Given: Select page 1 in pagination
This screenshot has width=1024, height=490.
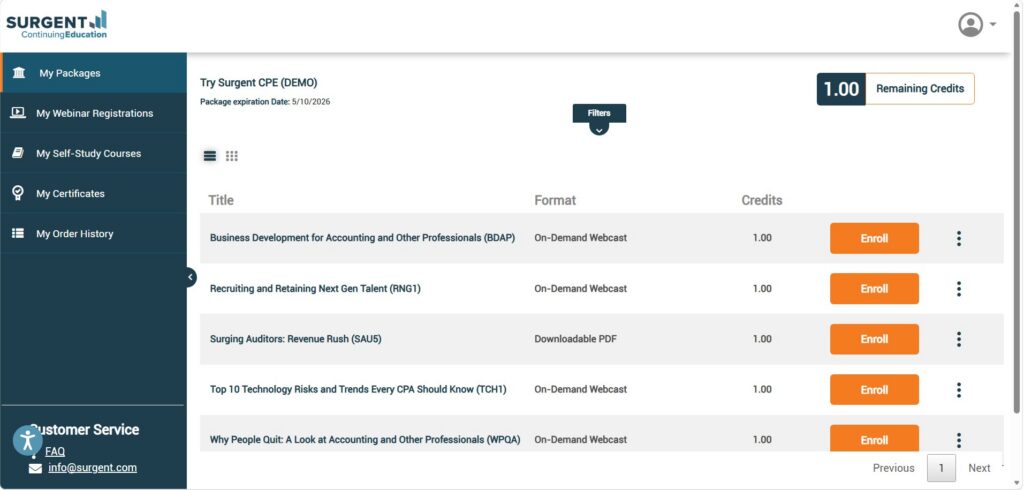Looking at the screenshot, I should 941,468.
